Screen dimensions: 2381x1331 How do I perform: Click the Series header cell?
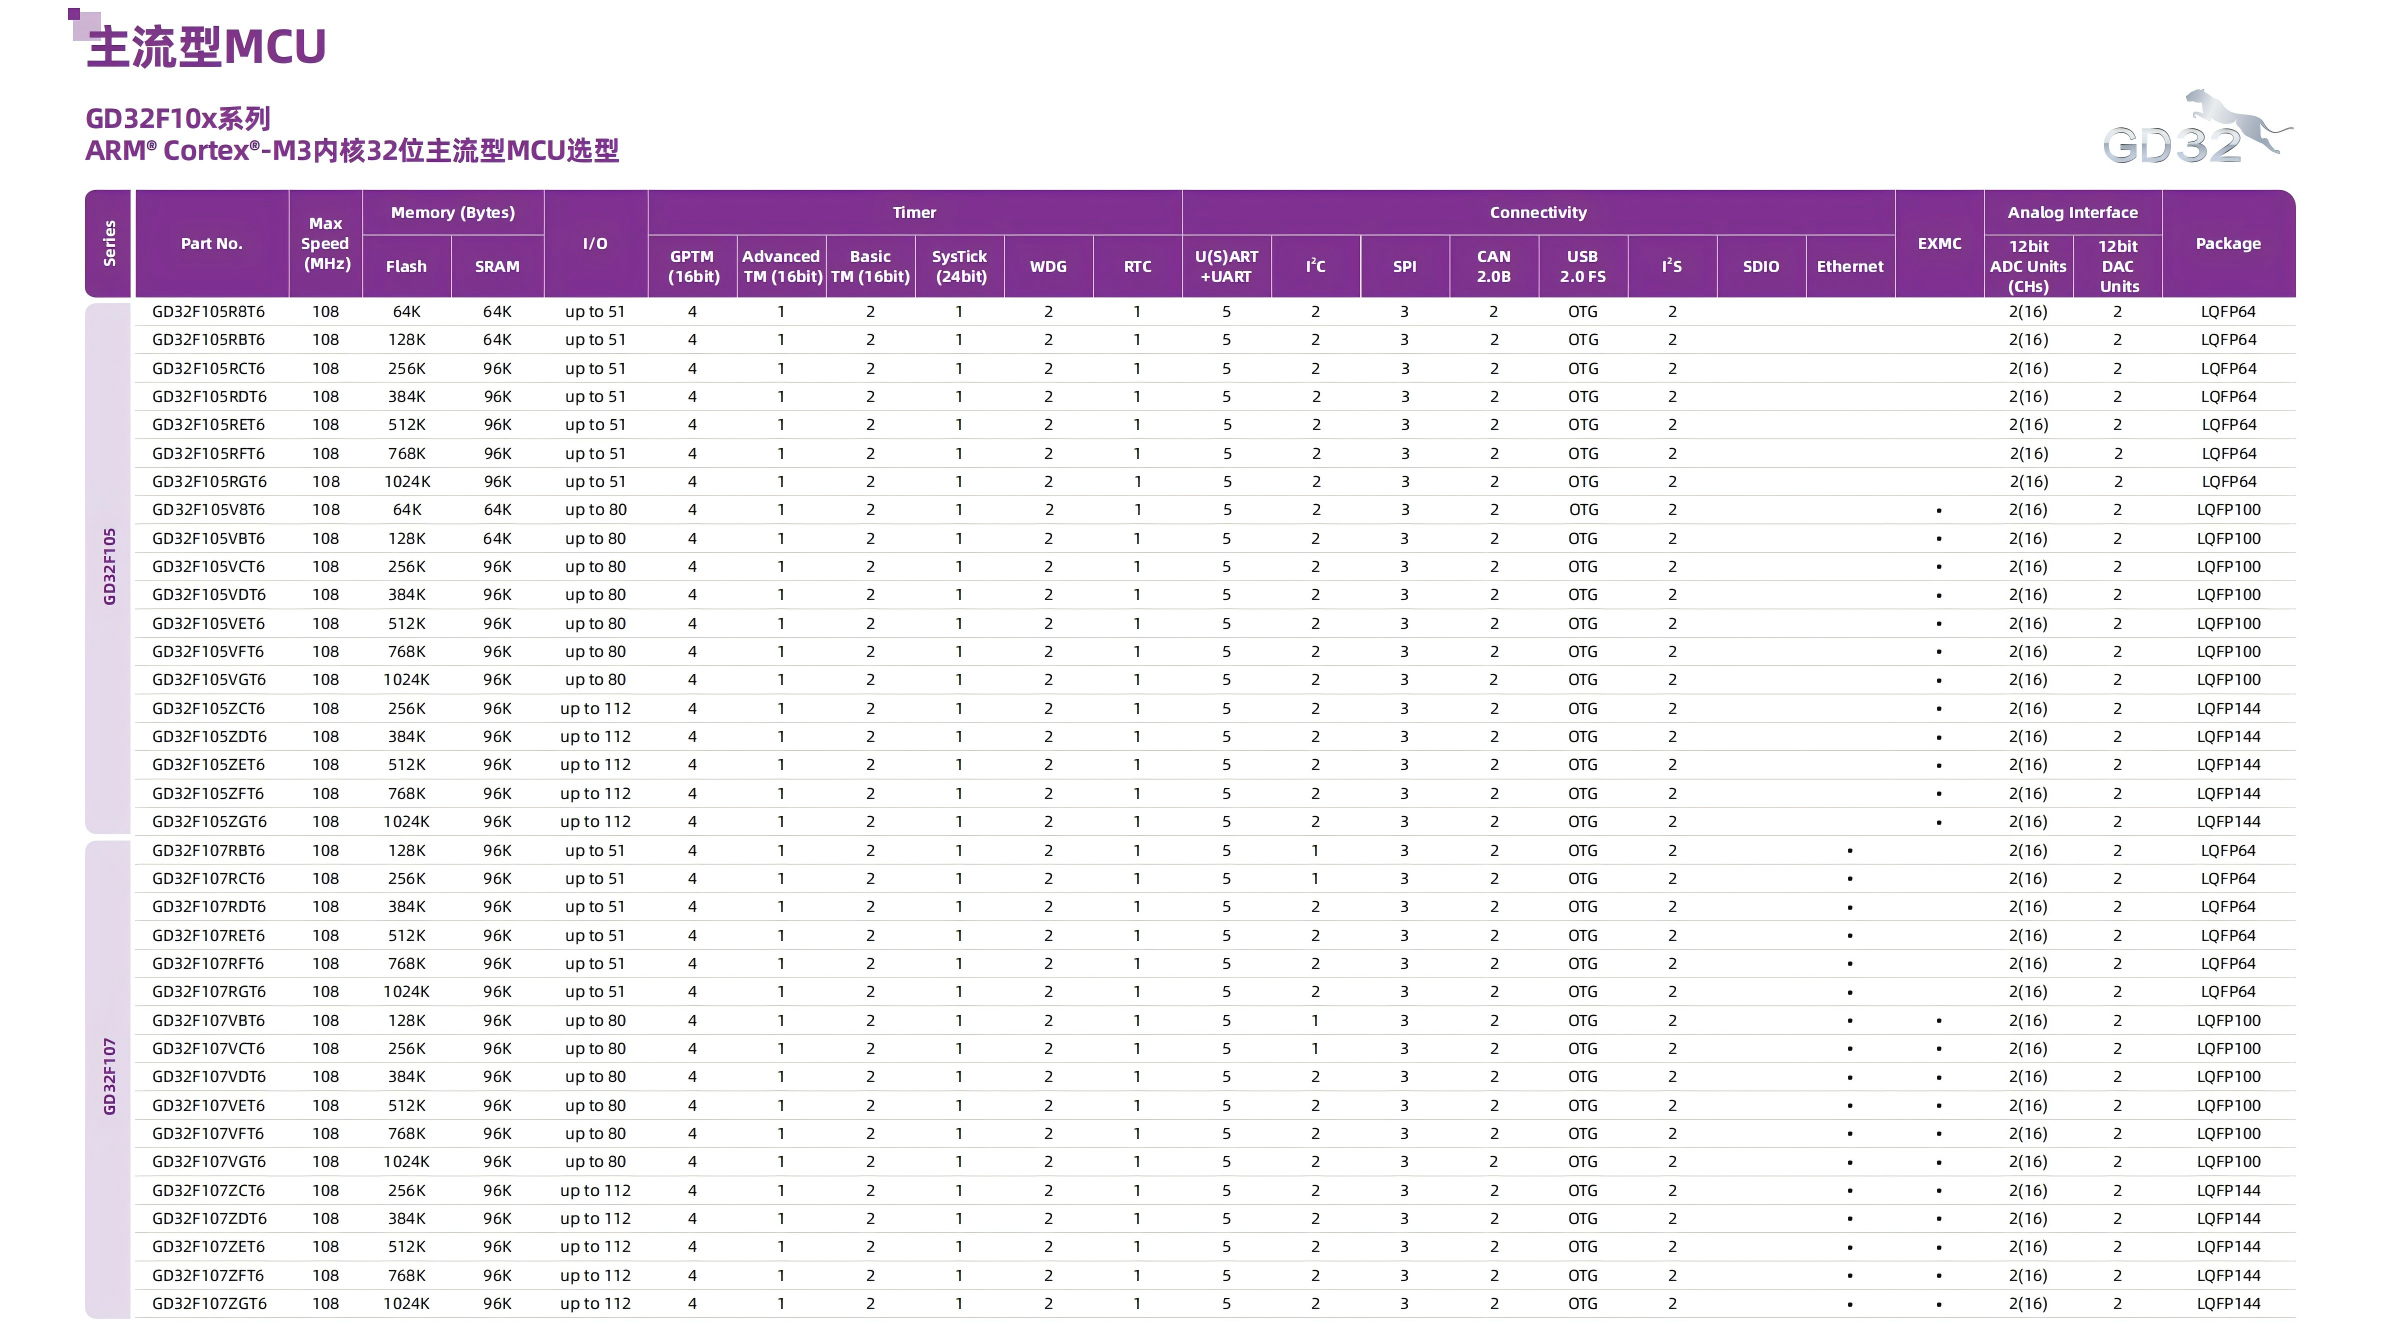[x=109, y=243]
